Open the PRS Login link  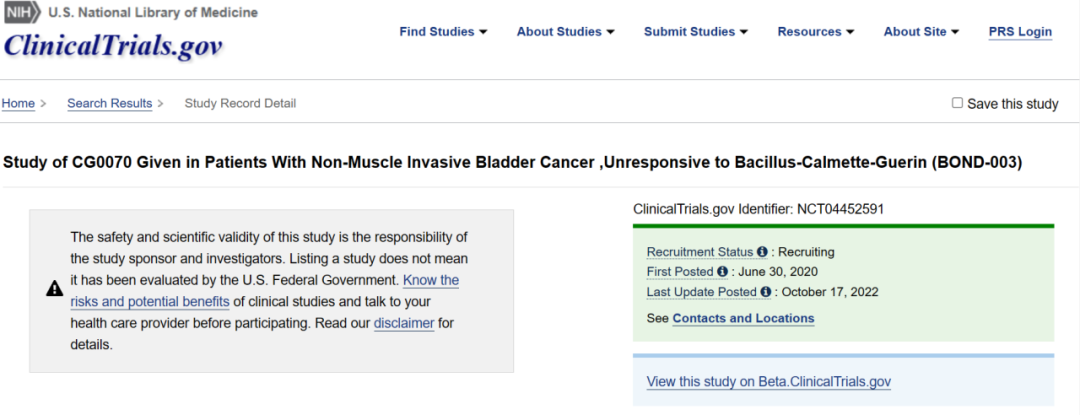1020,32
